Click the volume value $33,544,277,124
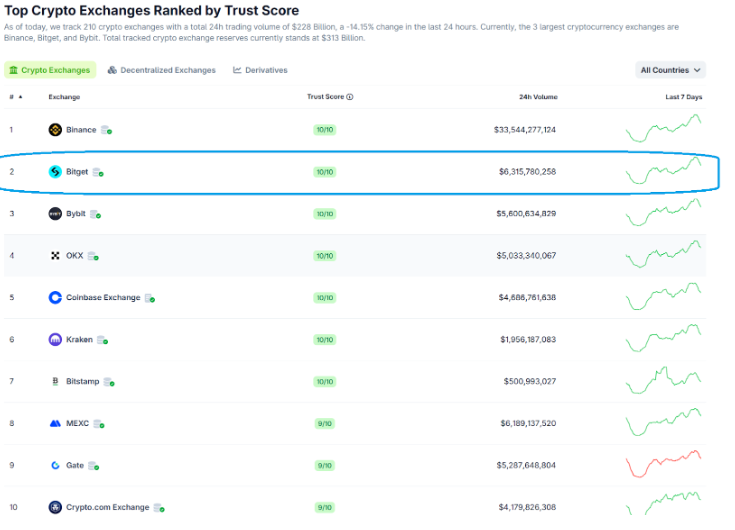 525,130
